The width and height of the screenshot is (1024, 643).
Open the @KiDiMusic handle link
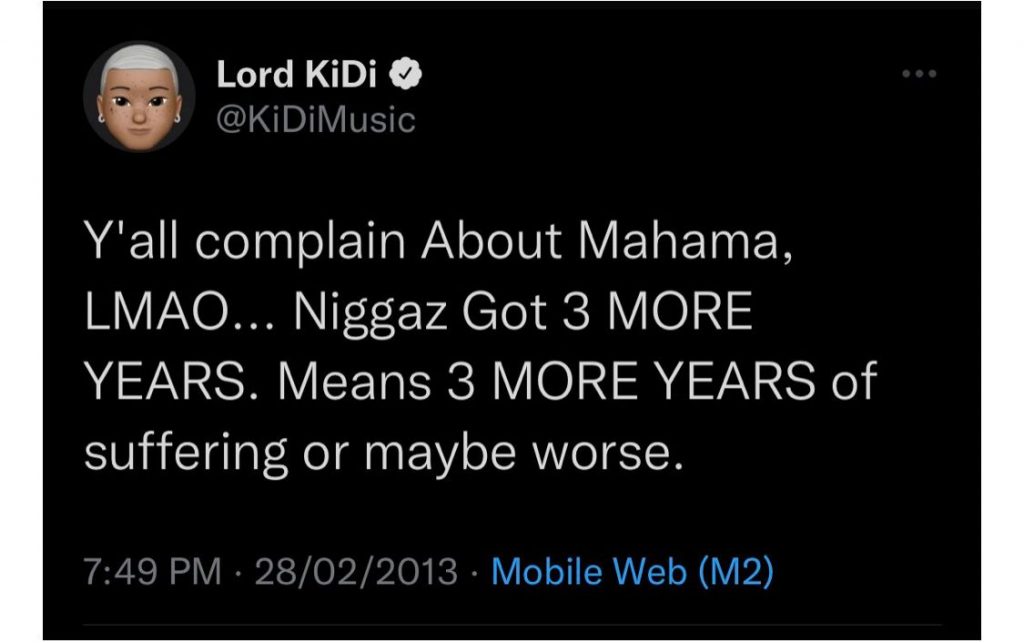pyautogui.click(x=315, y=120)
